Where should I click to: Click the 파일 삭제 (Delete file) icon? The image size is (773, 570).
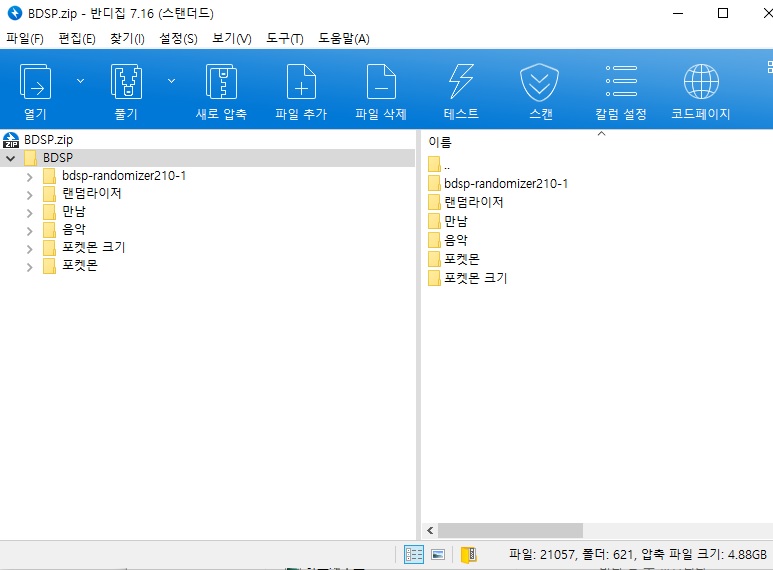click(381, 82)
